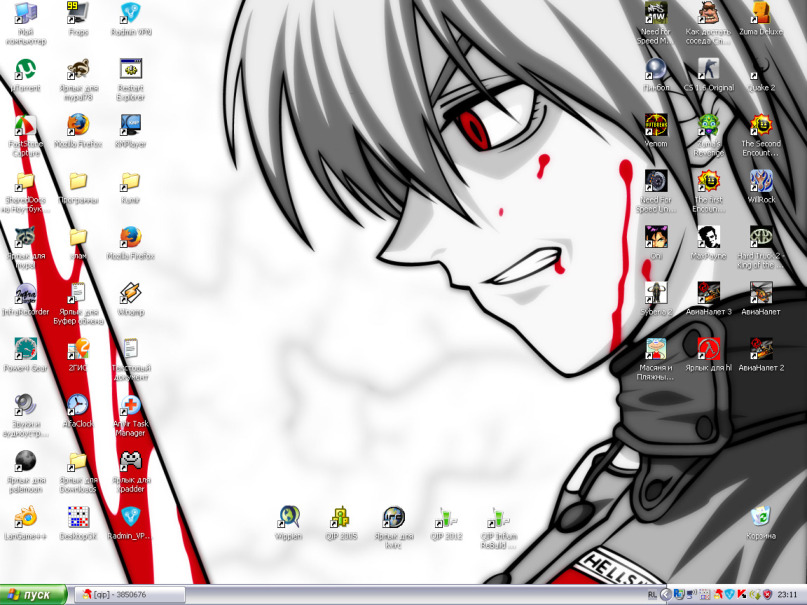Click the пуск Start button
This screenshot has width=807, height=605.
[x=33, y=595]
